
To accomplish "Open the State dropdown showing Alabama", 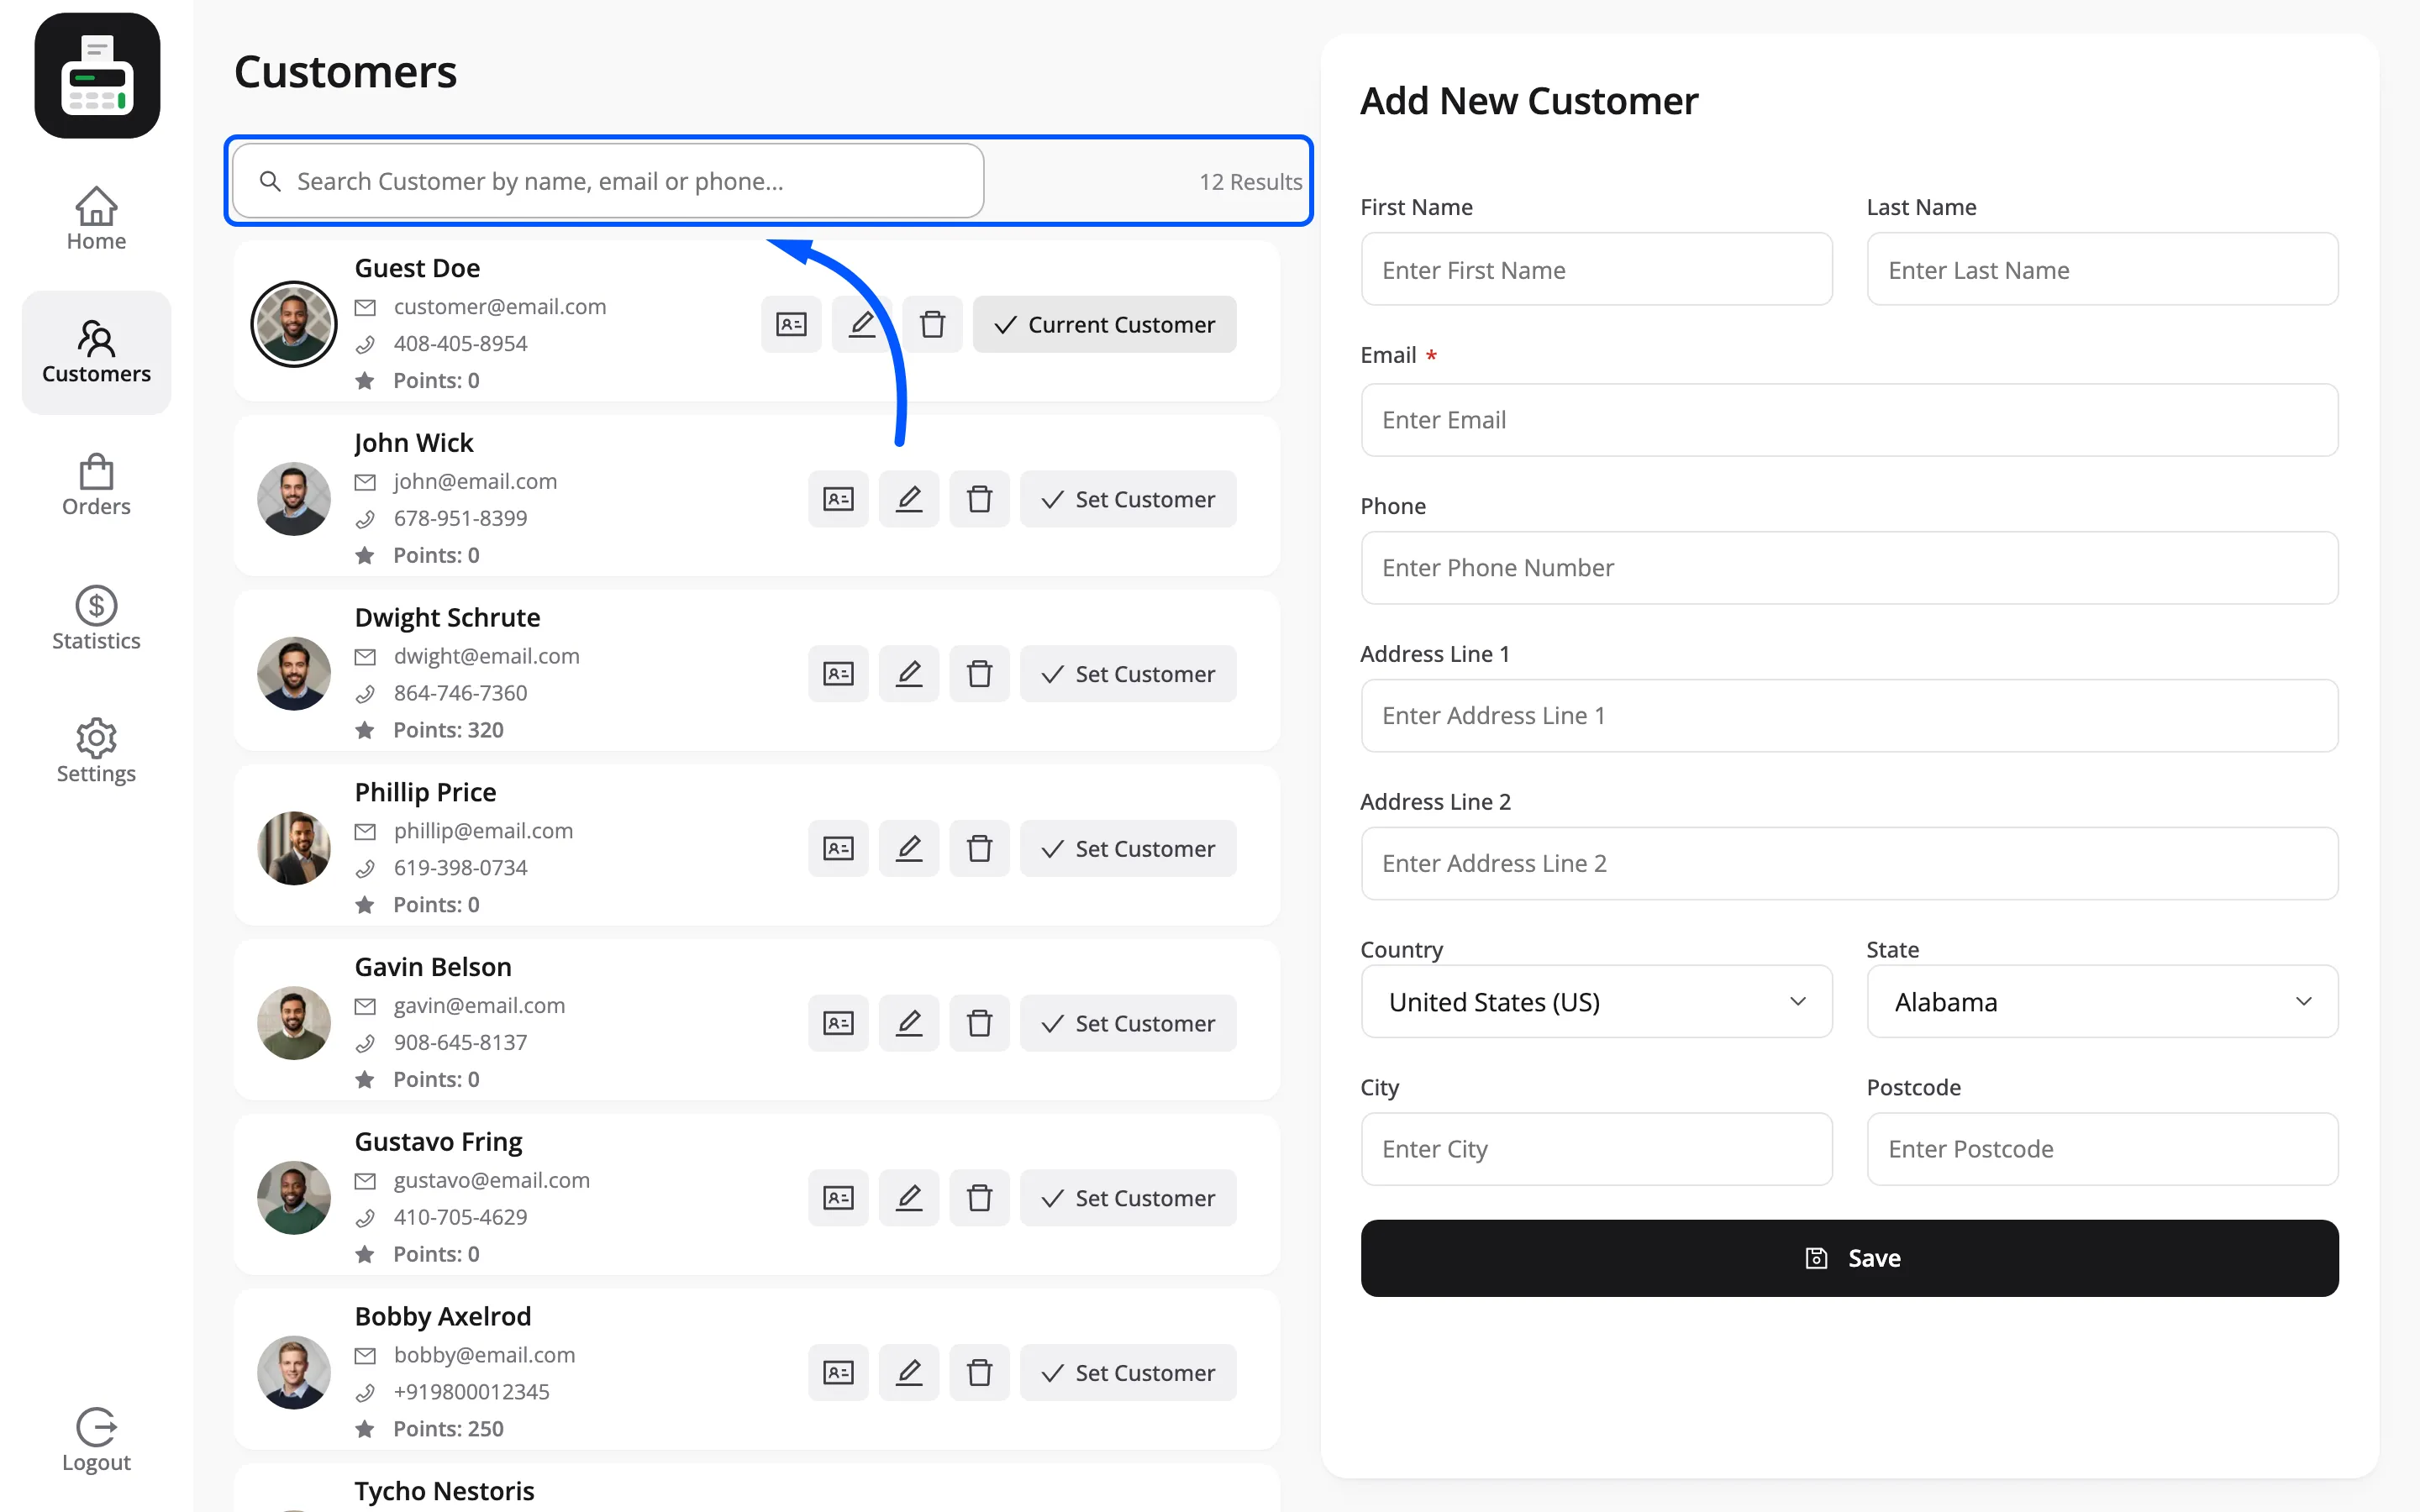I will [x=2102, y=1001].
